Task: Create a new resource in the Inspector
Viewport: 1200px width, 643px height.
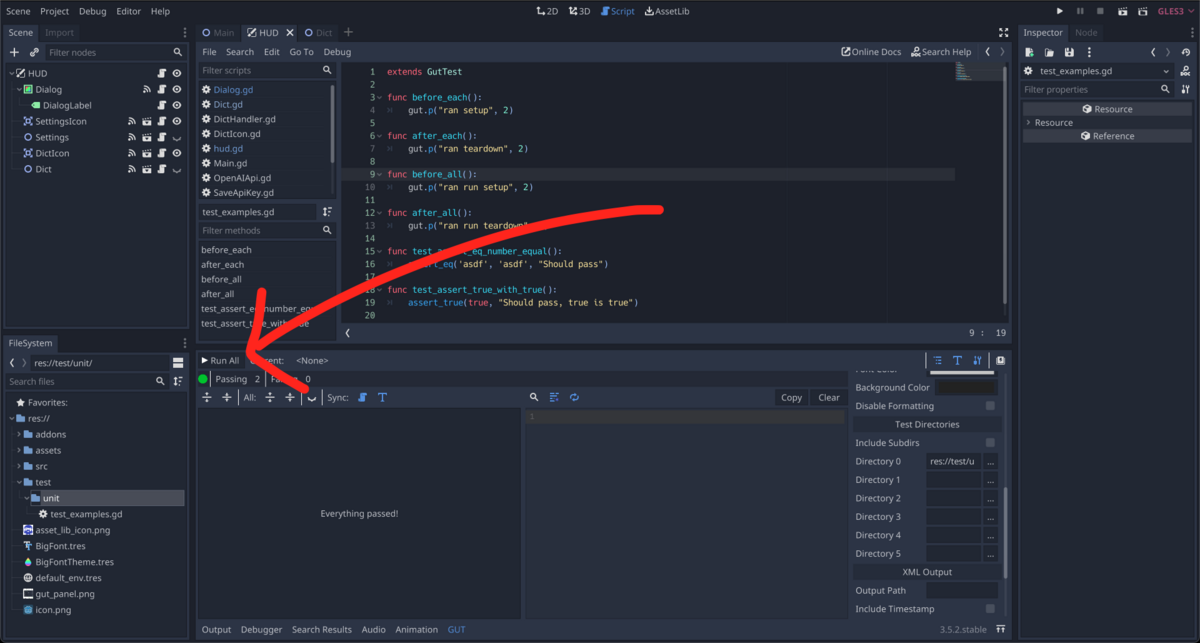Action: click(x=1028, y=52)
